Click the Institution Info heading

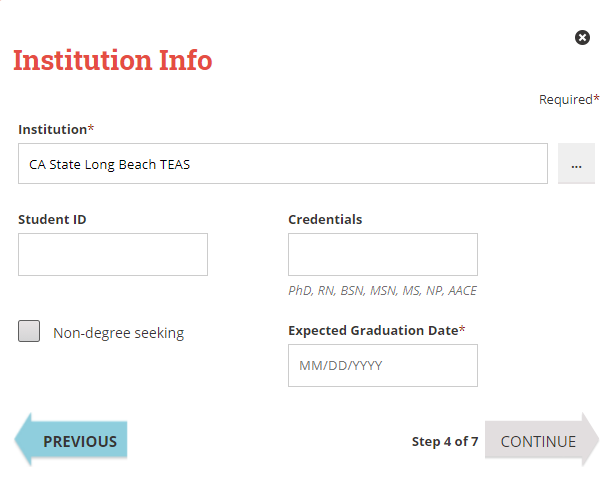click(112, 60)
